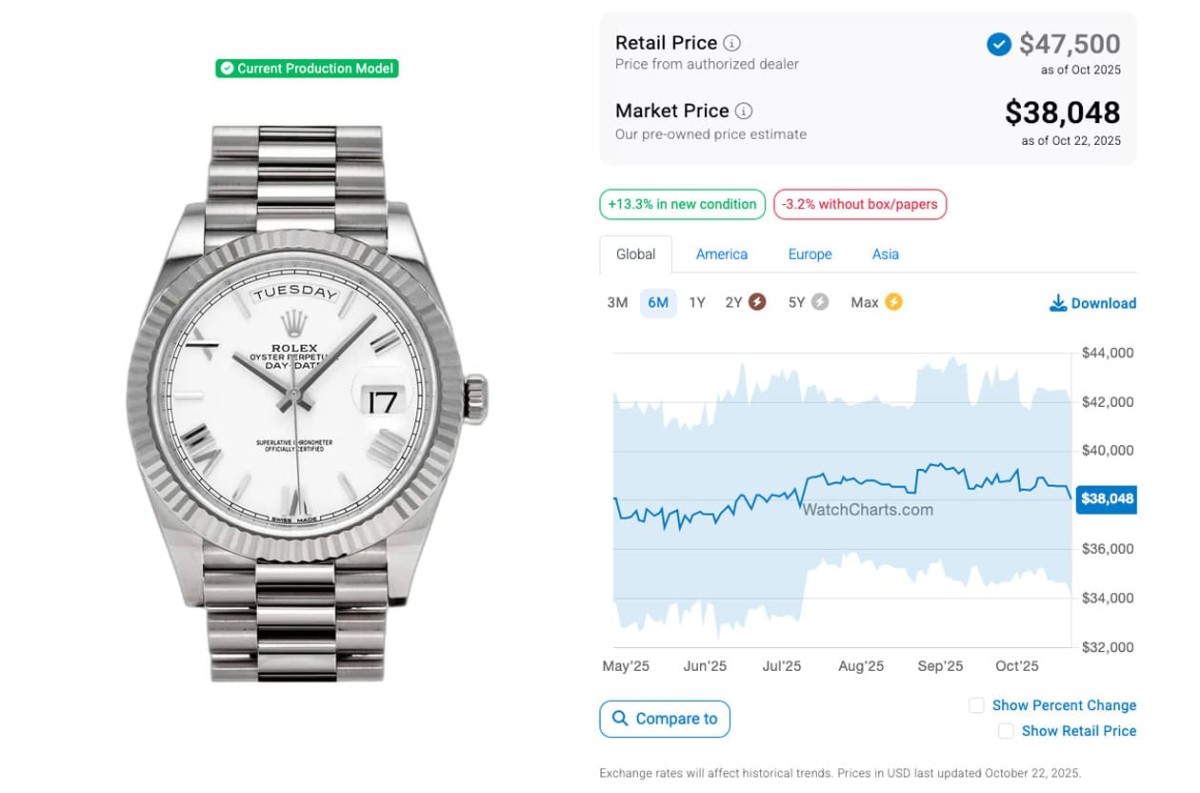Viewport: 1200px width, 793px height.
Task: Click the Download link
Action: pyautogui.click(x=1103, y=303)
